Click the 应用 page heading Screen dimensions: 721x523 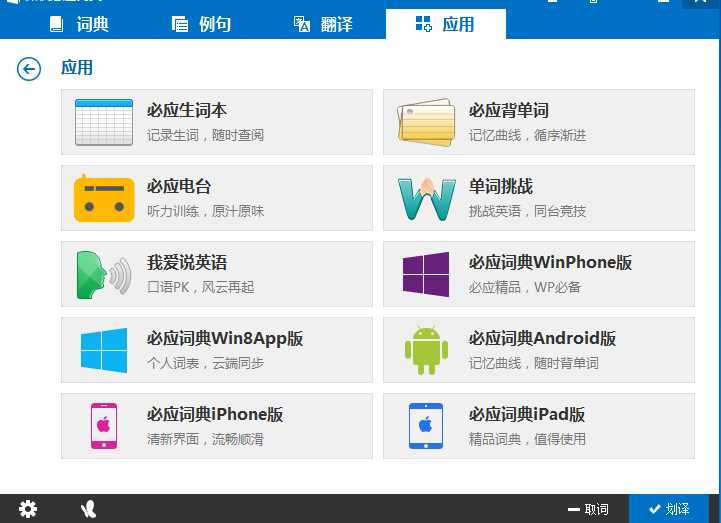click(77, 68)
